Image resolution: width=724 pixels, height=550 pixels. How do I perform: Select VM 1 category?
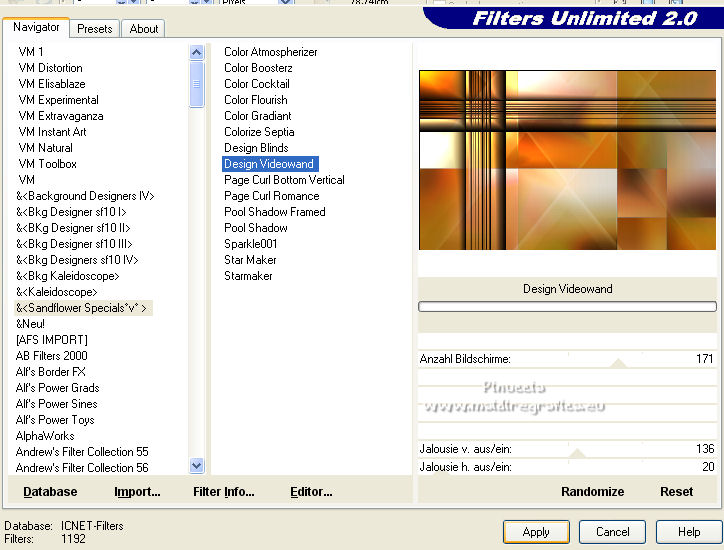coord(31,52)
